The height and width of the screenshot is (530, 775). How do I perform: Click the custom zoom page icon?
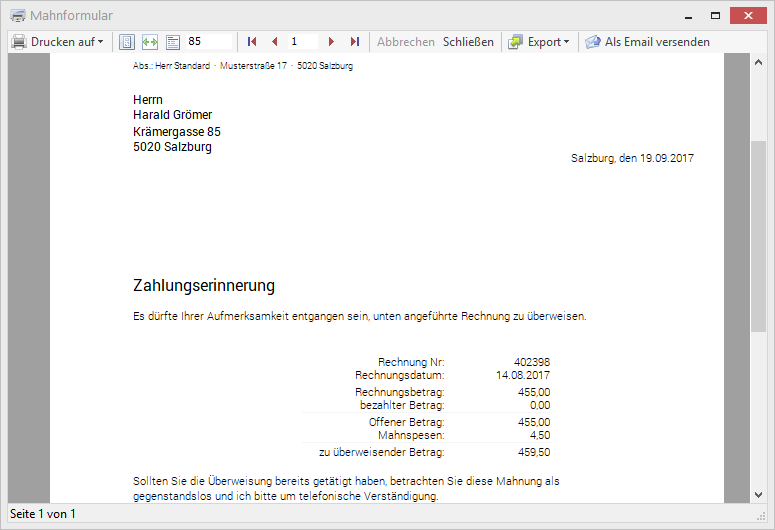172,42
